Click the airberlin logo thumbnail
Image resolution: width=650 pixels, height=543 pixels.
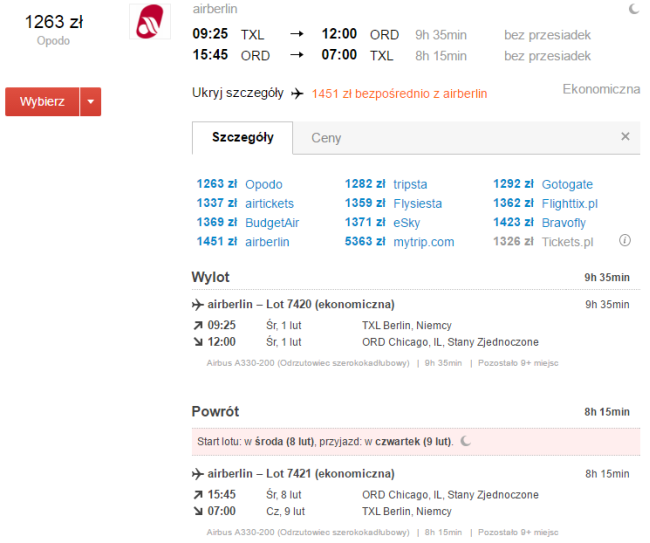coord(150,22)
